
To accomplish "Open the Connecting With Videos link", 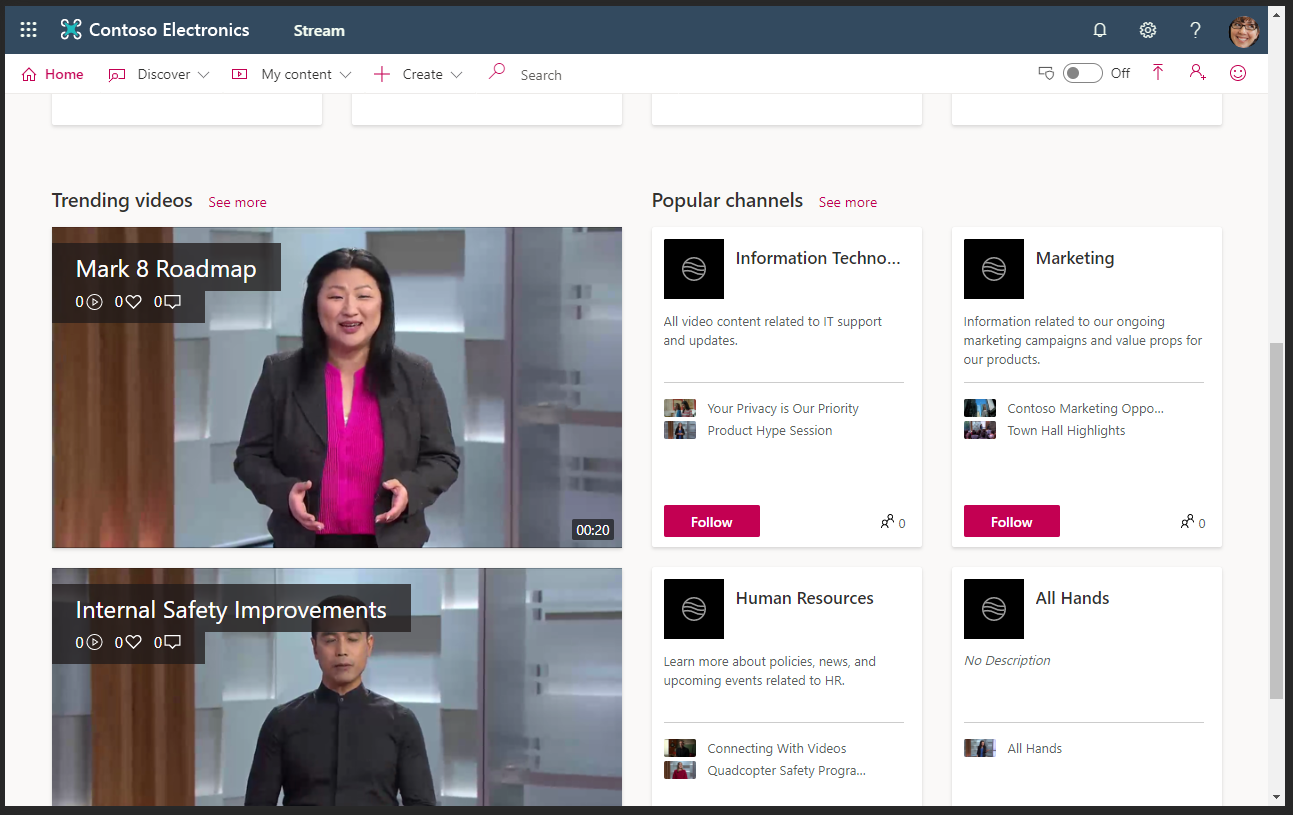I will (x=777, y=748).
